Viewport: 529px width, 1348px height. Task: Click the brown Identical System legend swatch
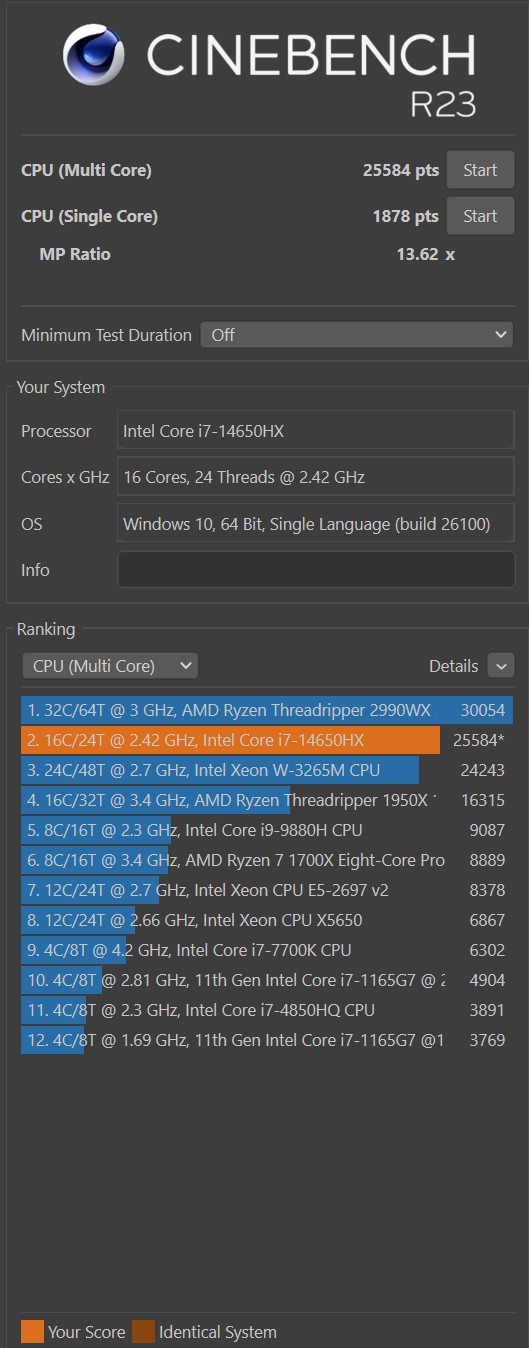point(143,1332)
